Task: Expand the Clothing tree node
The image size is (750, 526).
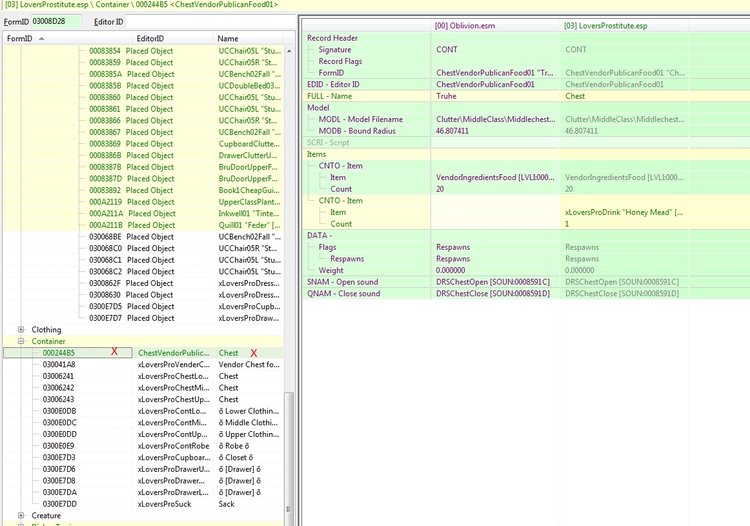Action: click(x=21, y=329)
